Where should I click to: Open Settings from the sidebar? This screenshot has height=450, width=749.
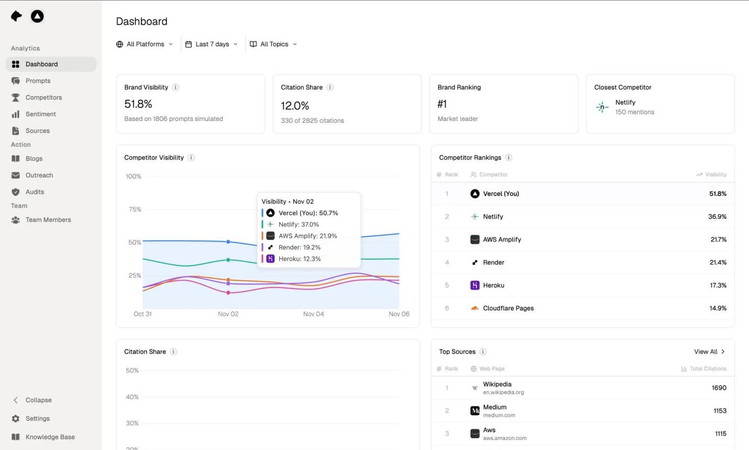pos(51,418)
